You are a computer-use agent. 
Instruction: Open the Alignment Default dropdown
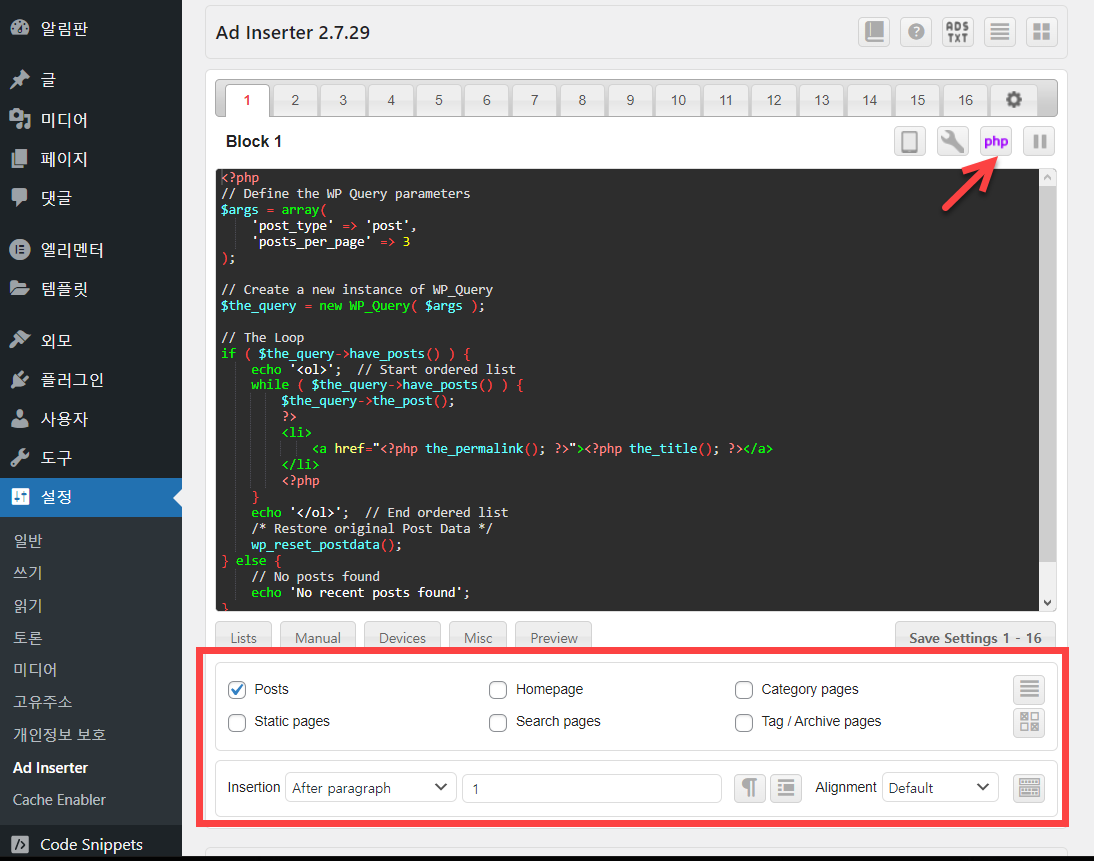point(940,788)
